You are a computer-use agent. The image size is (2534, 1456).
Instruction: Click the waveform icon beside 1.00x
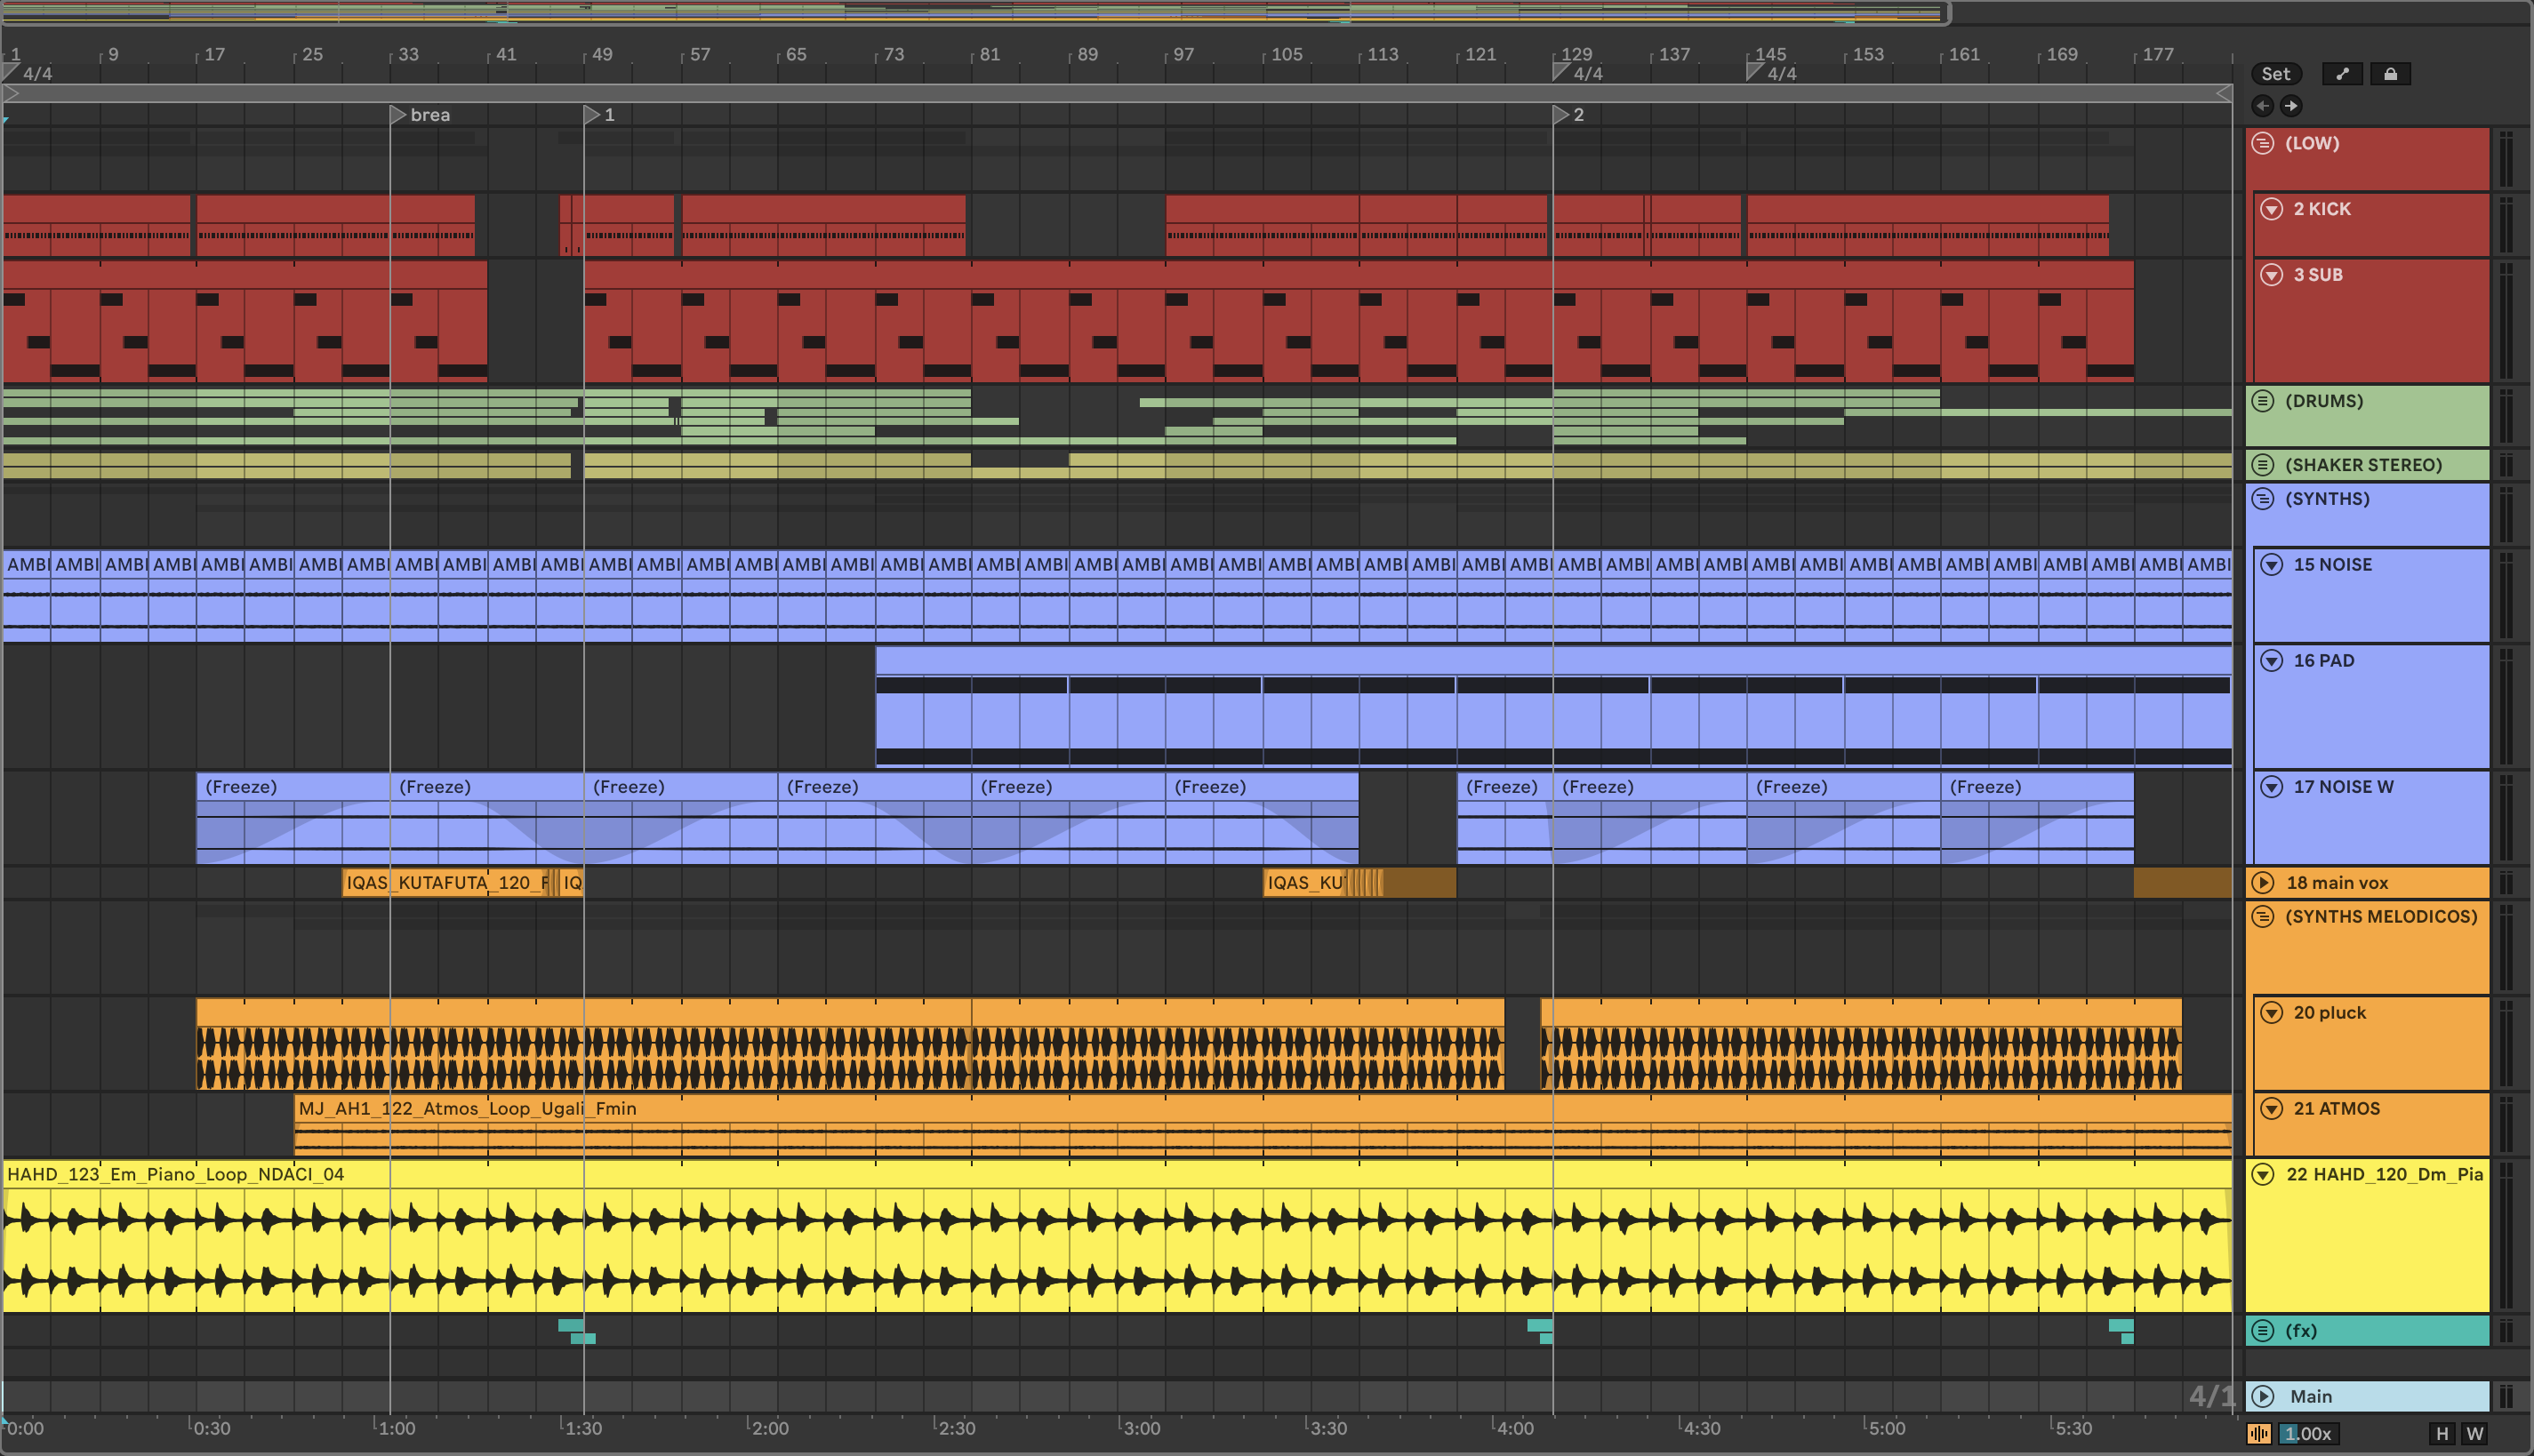[x=2259, y=1433]
